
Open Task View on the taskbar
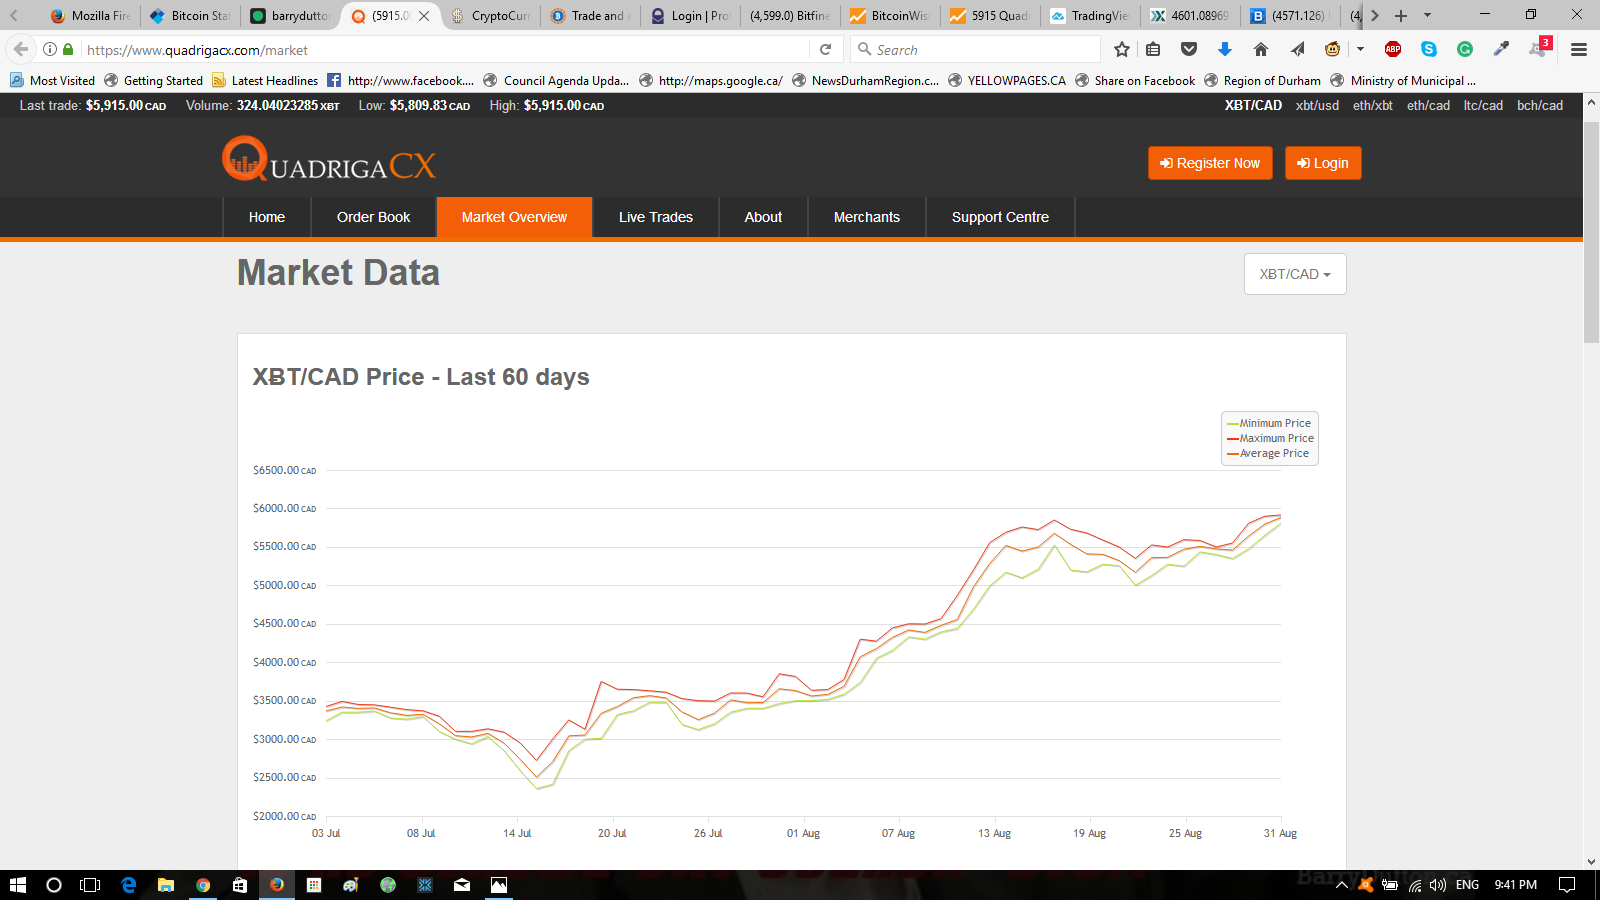point(90,884)
